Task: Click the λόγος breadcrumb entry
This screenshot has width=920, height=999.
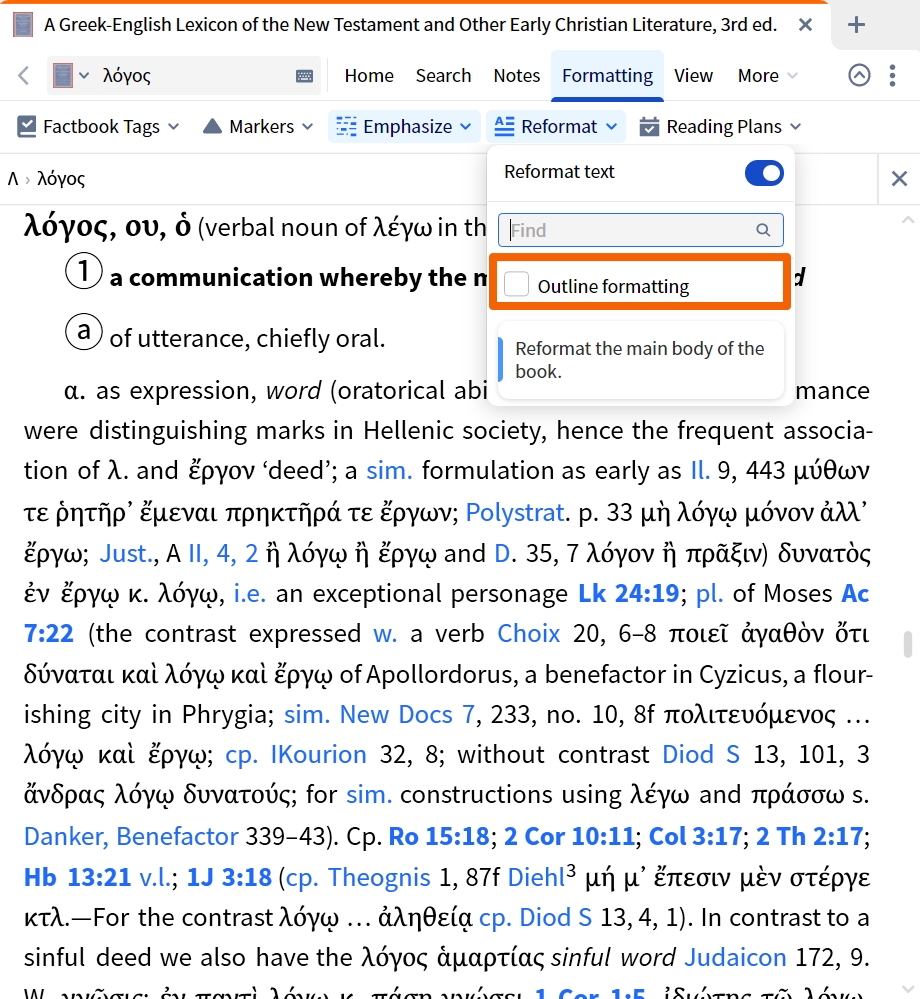Action: (61, 179)
